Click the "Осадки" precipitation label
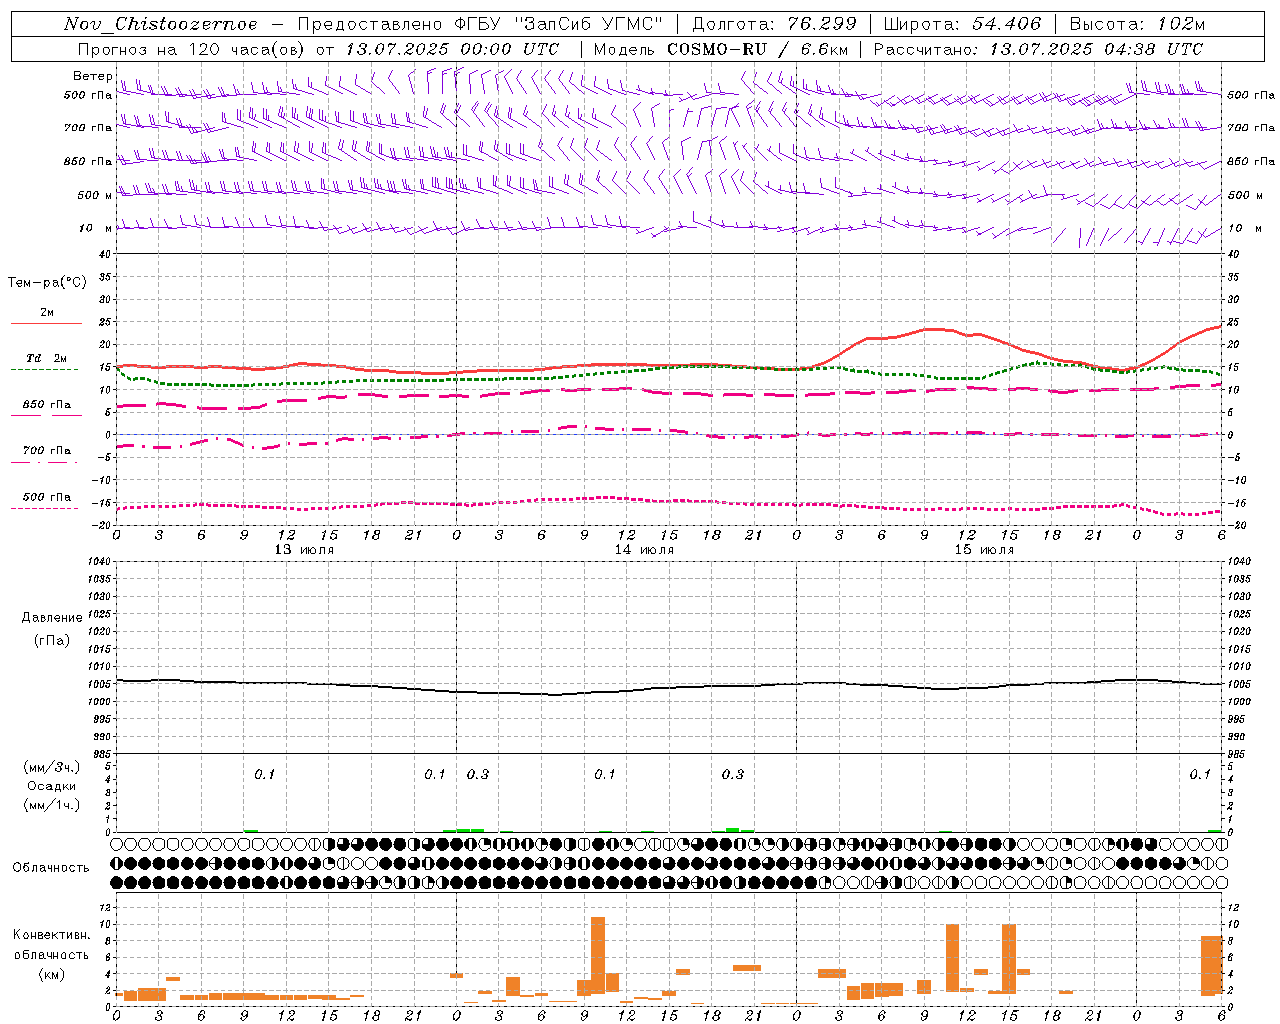 (x=52, y=786)
